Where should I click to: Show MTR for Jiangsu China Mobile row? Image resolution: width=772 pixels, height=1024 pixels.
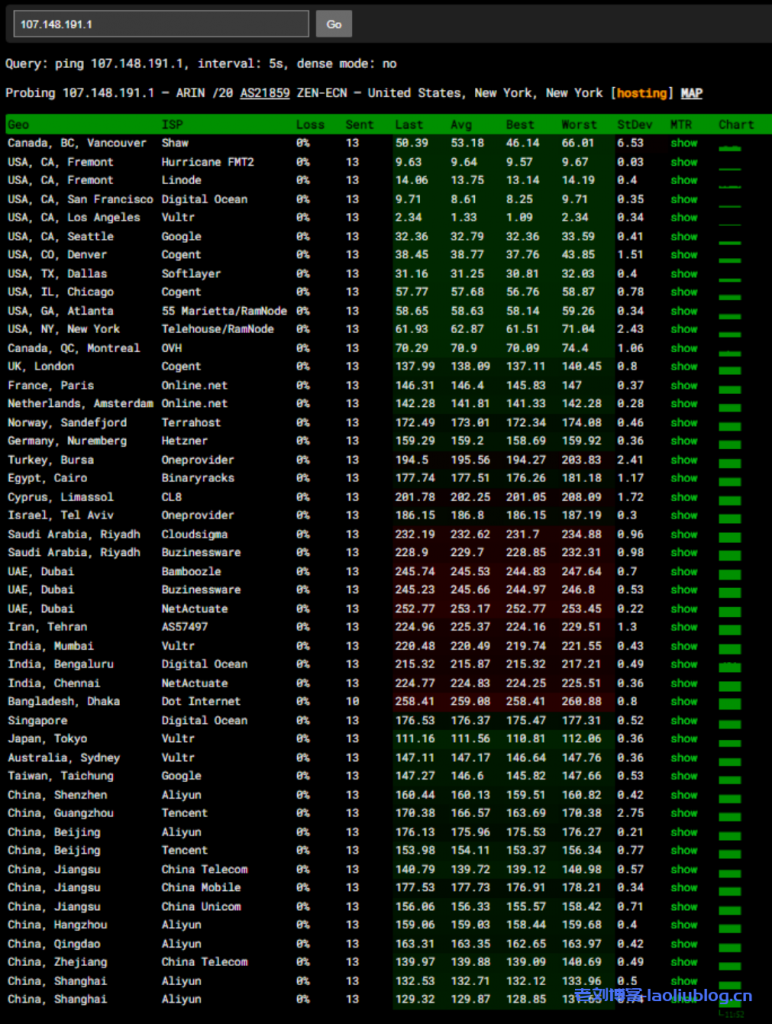(684, 887)
